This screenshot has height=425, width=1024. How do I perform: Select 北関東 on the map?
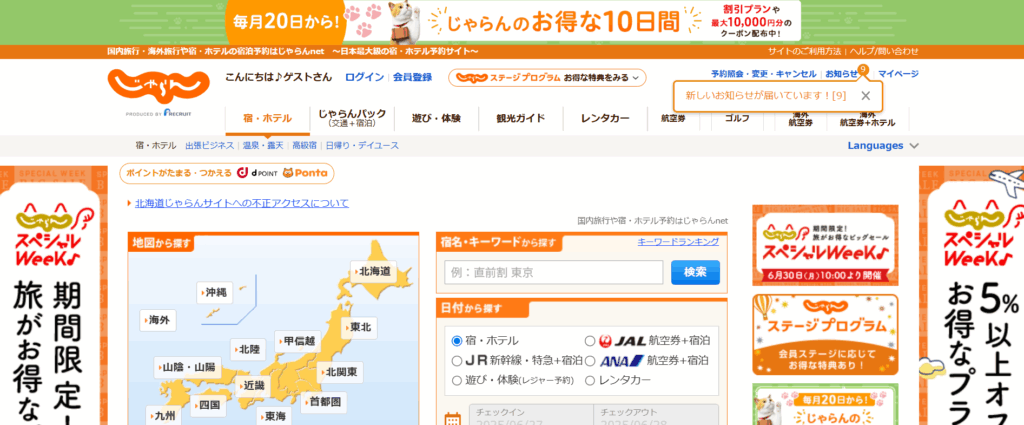[341, 373]
